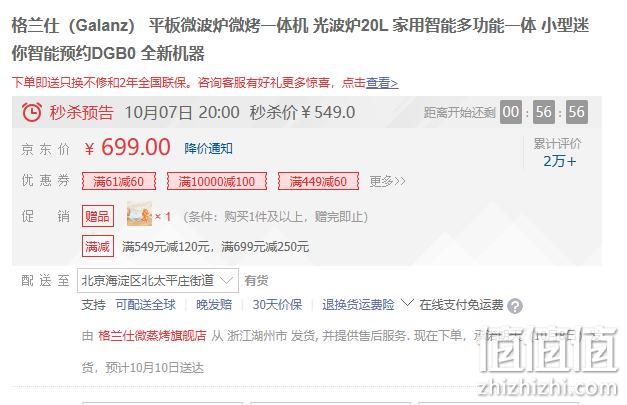Claim the 满10000减100 coupon
This screenshot has width=627, height=405.
pos(217,182)
